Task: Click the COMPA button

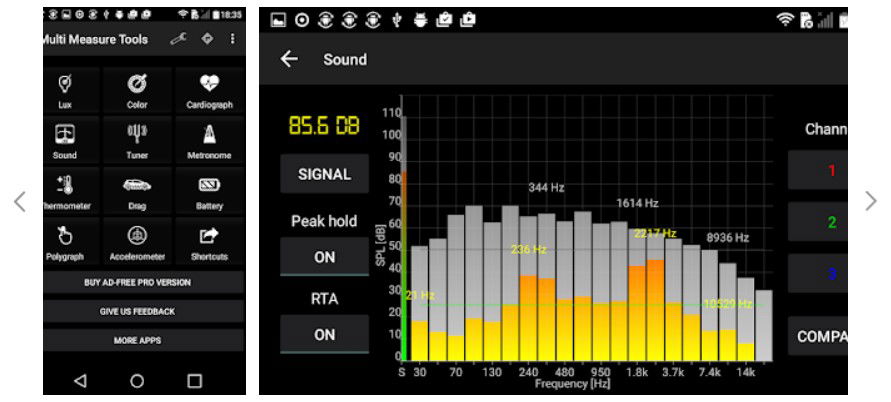Action: click(x=818, y=336)
